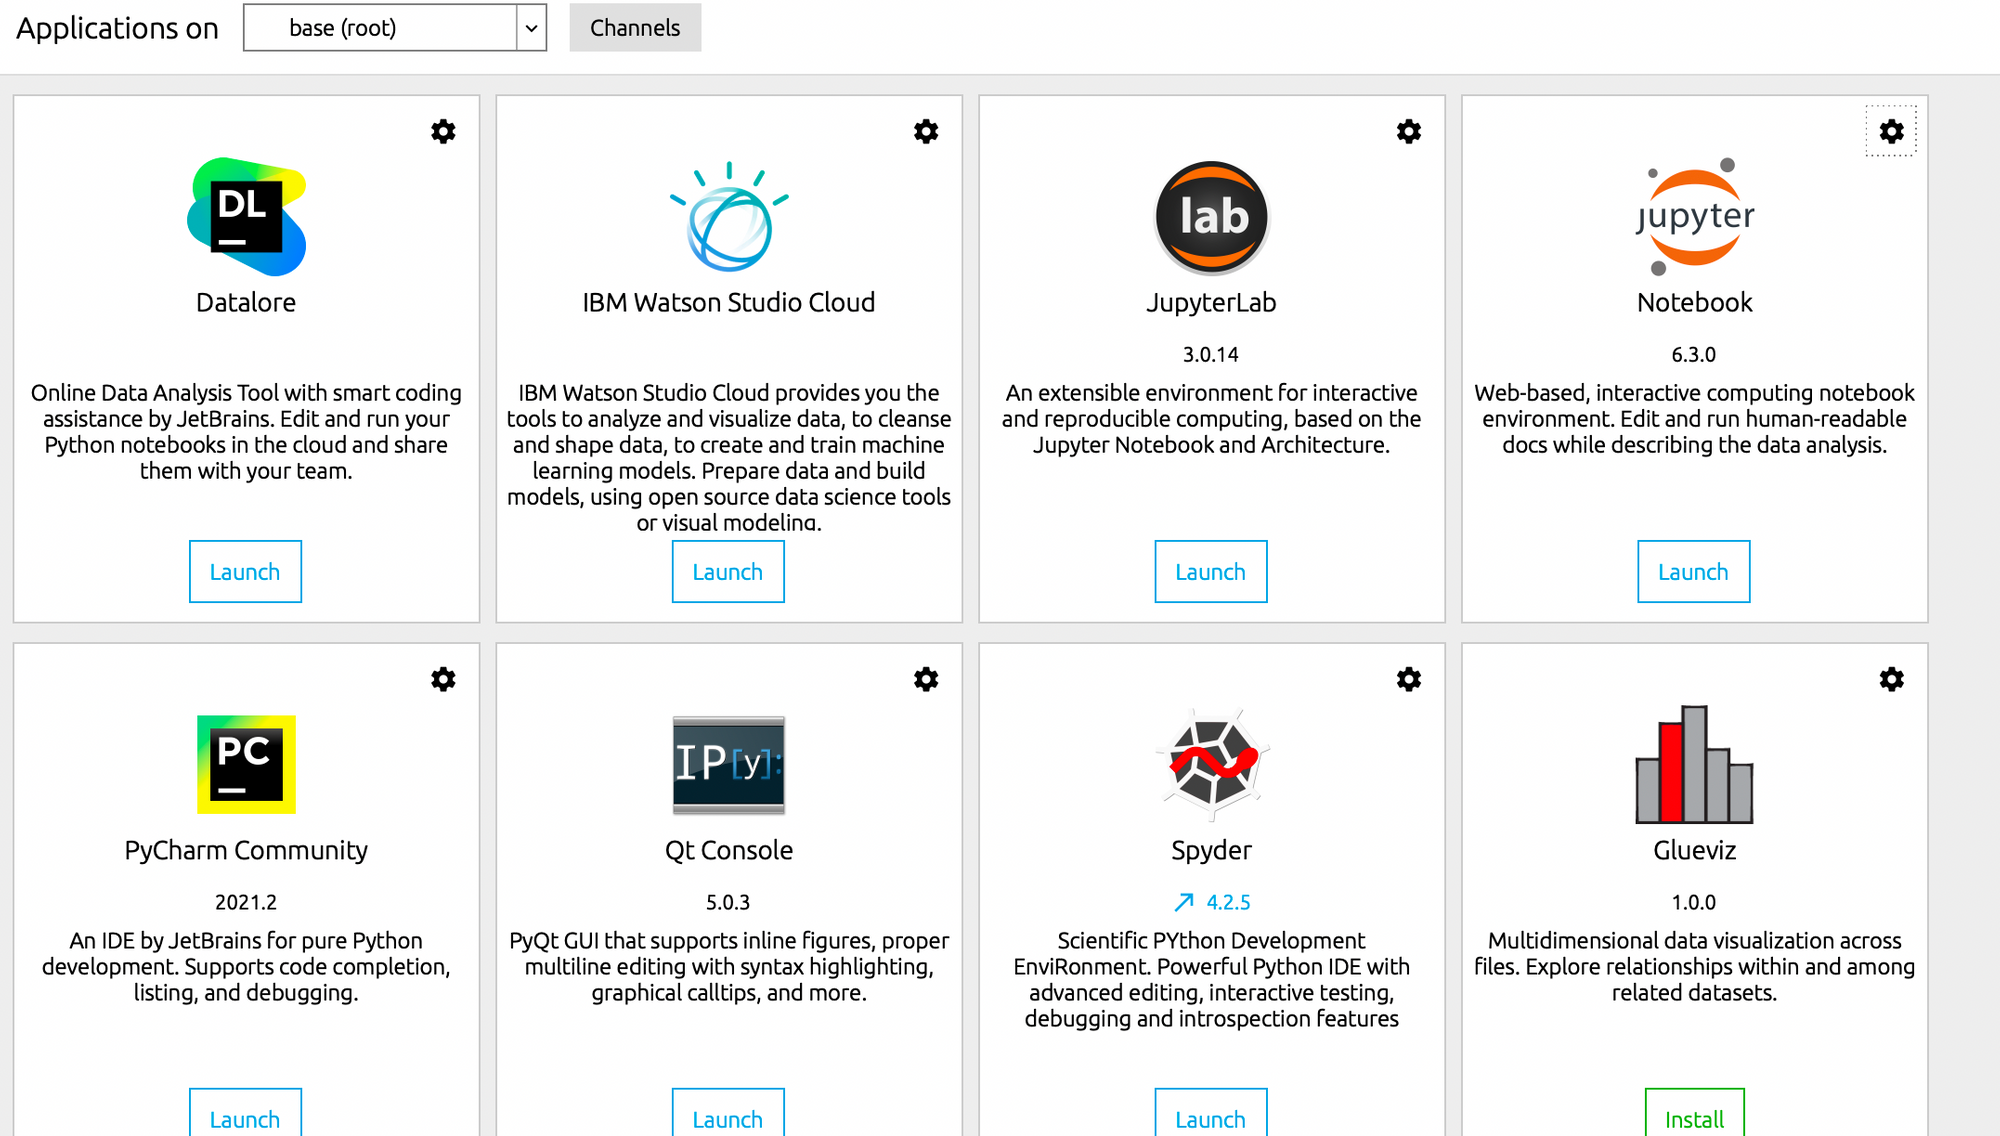Click the JupyterLab logo icon
Viewport: 2000px width, 1136px height.
(x=1212, y=217)
